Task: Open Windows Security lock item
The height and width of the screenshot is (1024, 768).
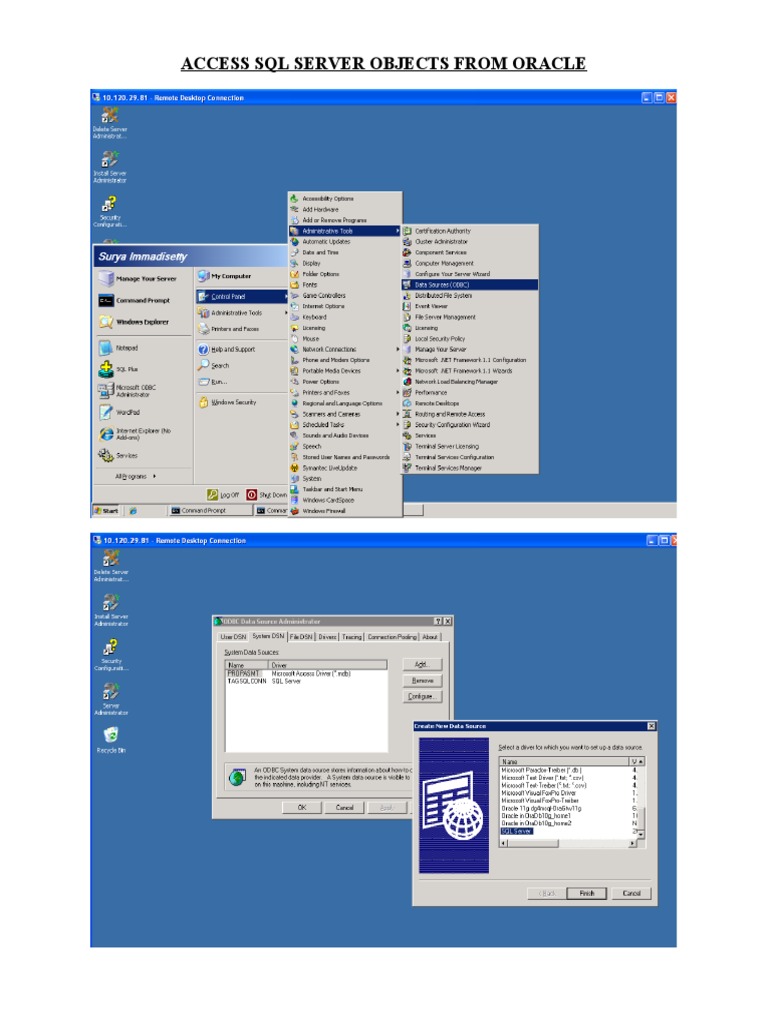Action: (228, 402)
